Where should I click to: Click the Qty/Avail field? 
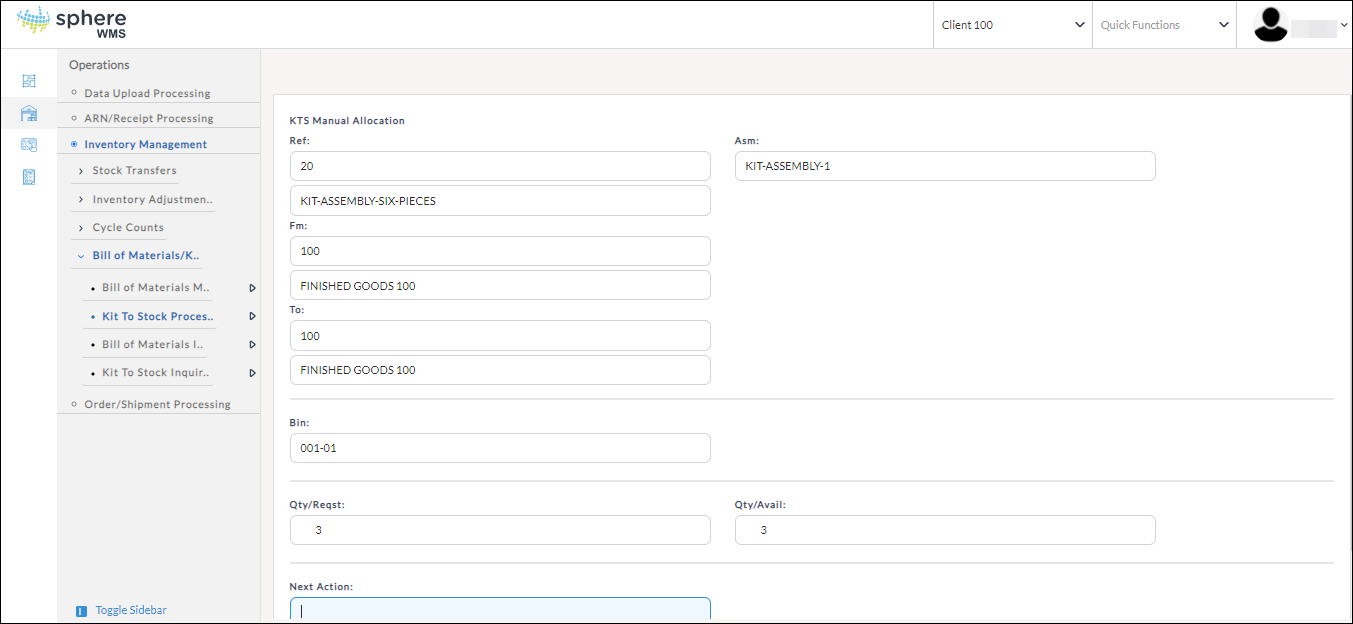click(x=945, y=530)
